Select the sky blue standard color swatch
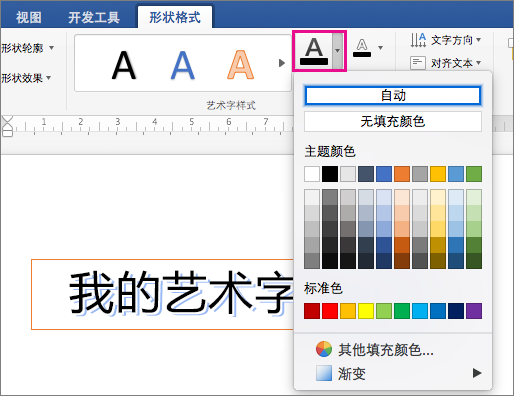Screen dimensions: 514x396 point(420,311)
